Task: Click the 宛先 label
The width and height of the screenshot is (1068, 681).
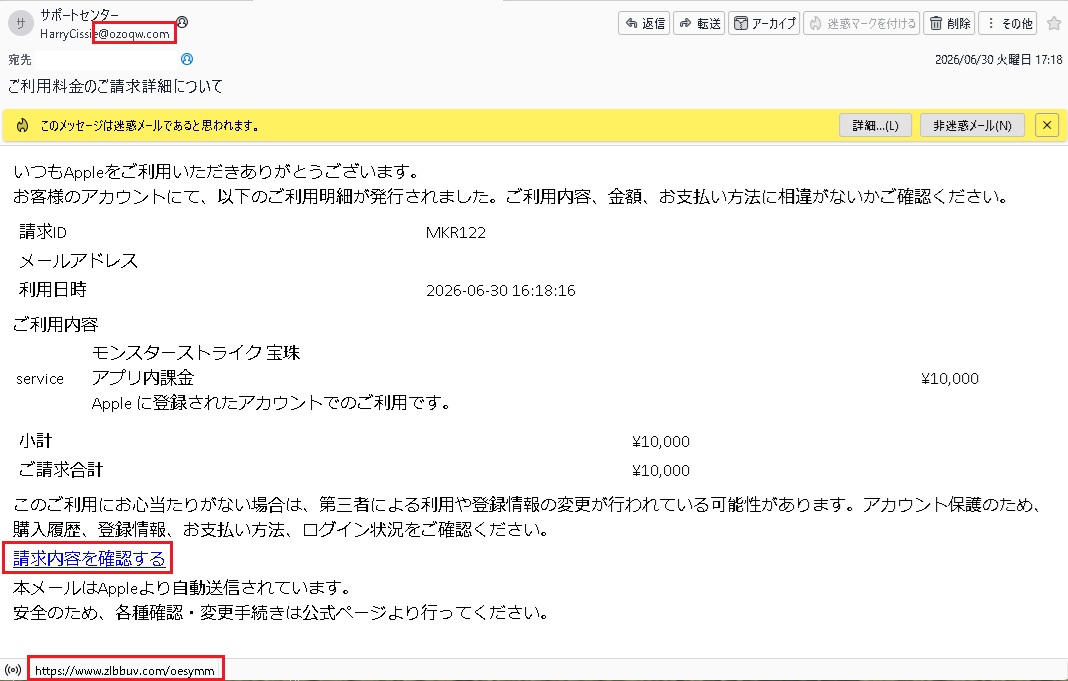Action: pos(20,60)
